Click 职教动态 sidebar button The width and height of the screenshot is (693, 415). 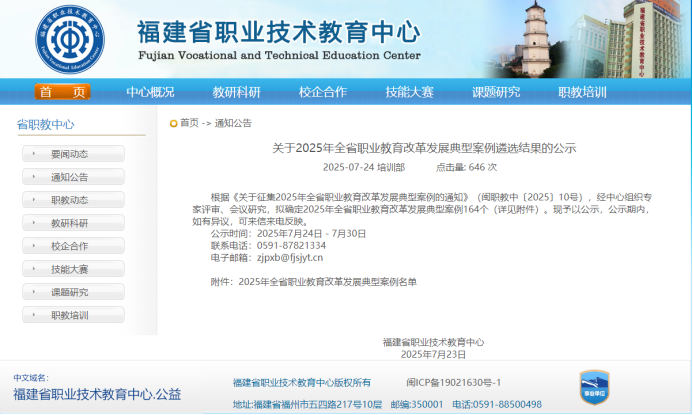click(x=73, y=200)
